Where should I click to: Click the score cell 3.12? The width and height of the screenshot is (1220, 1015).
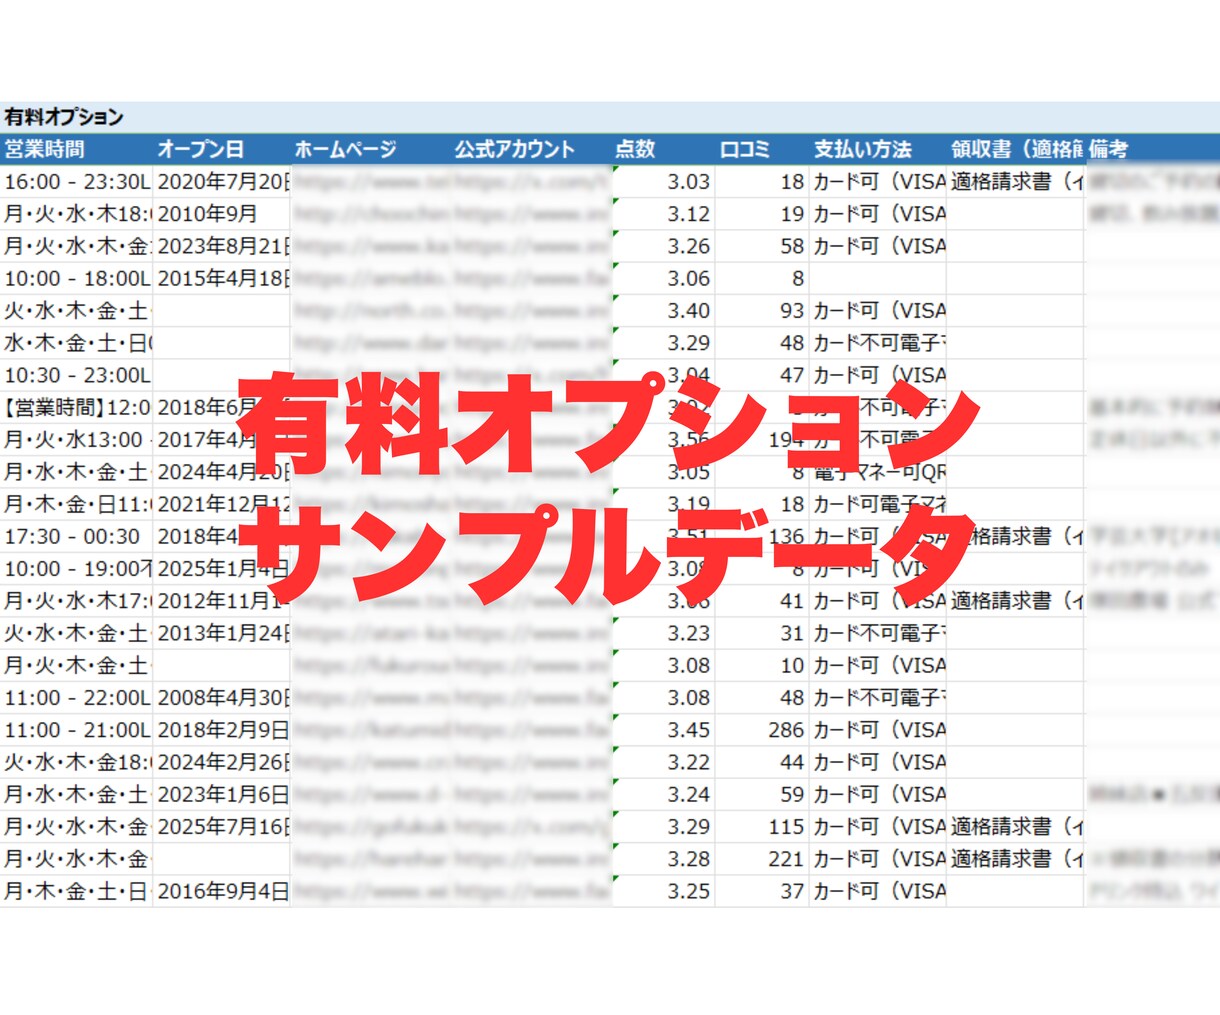[x=663, y=214]
